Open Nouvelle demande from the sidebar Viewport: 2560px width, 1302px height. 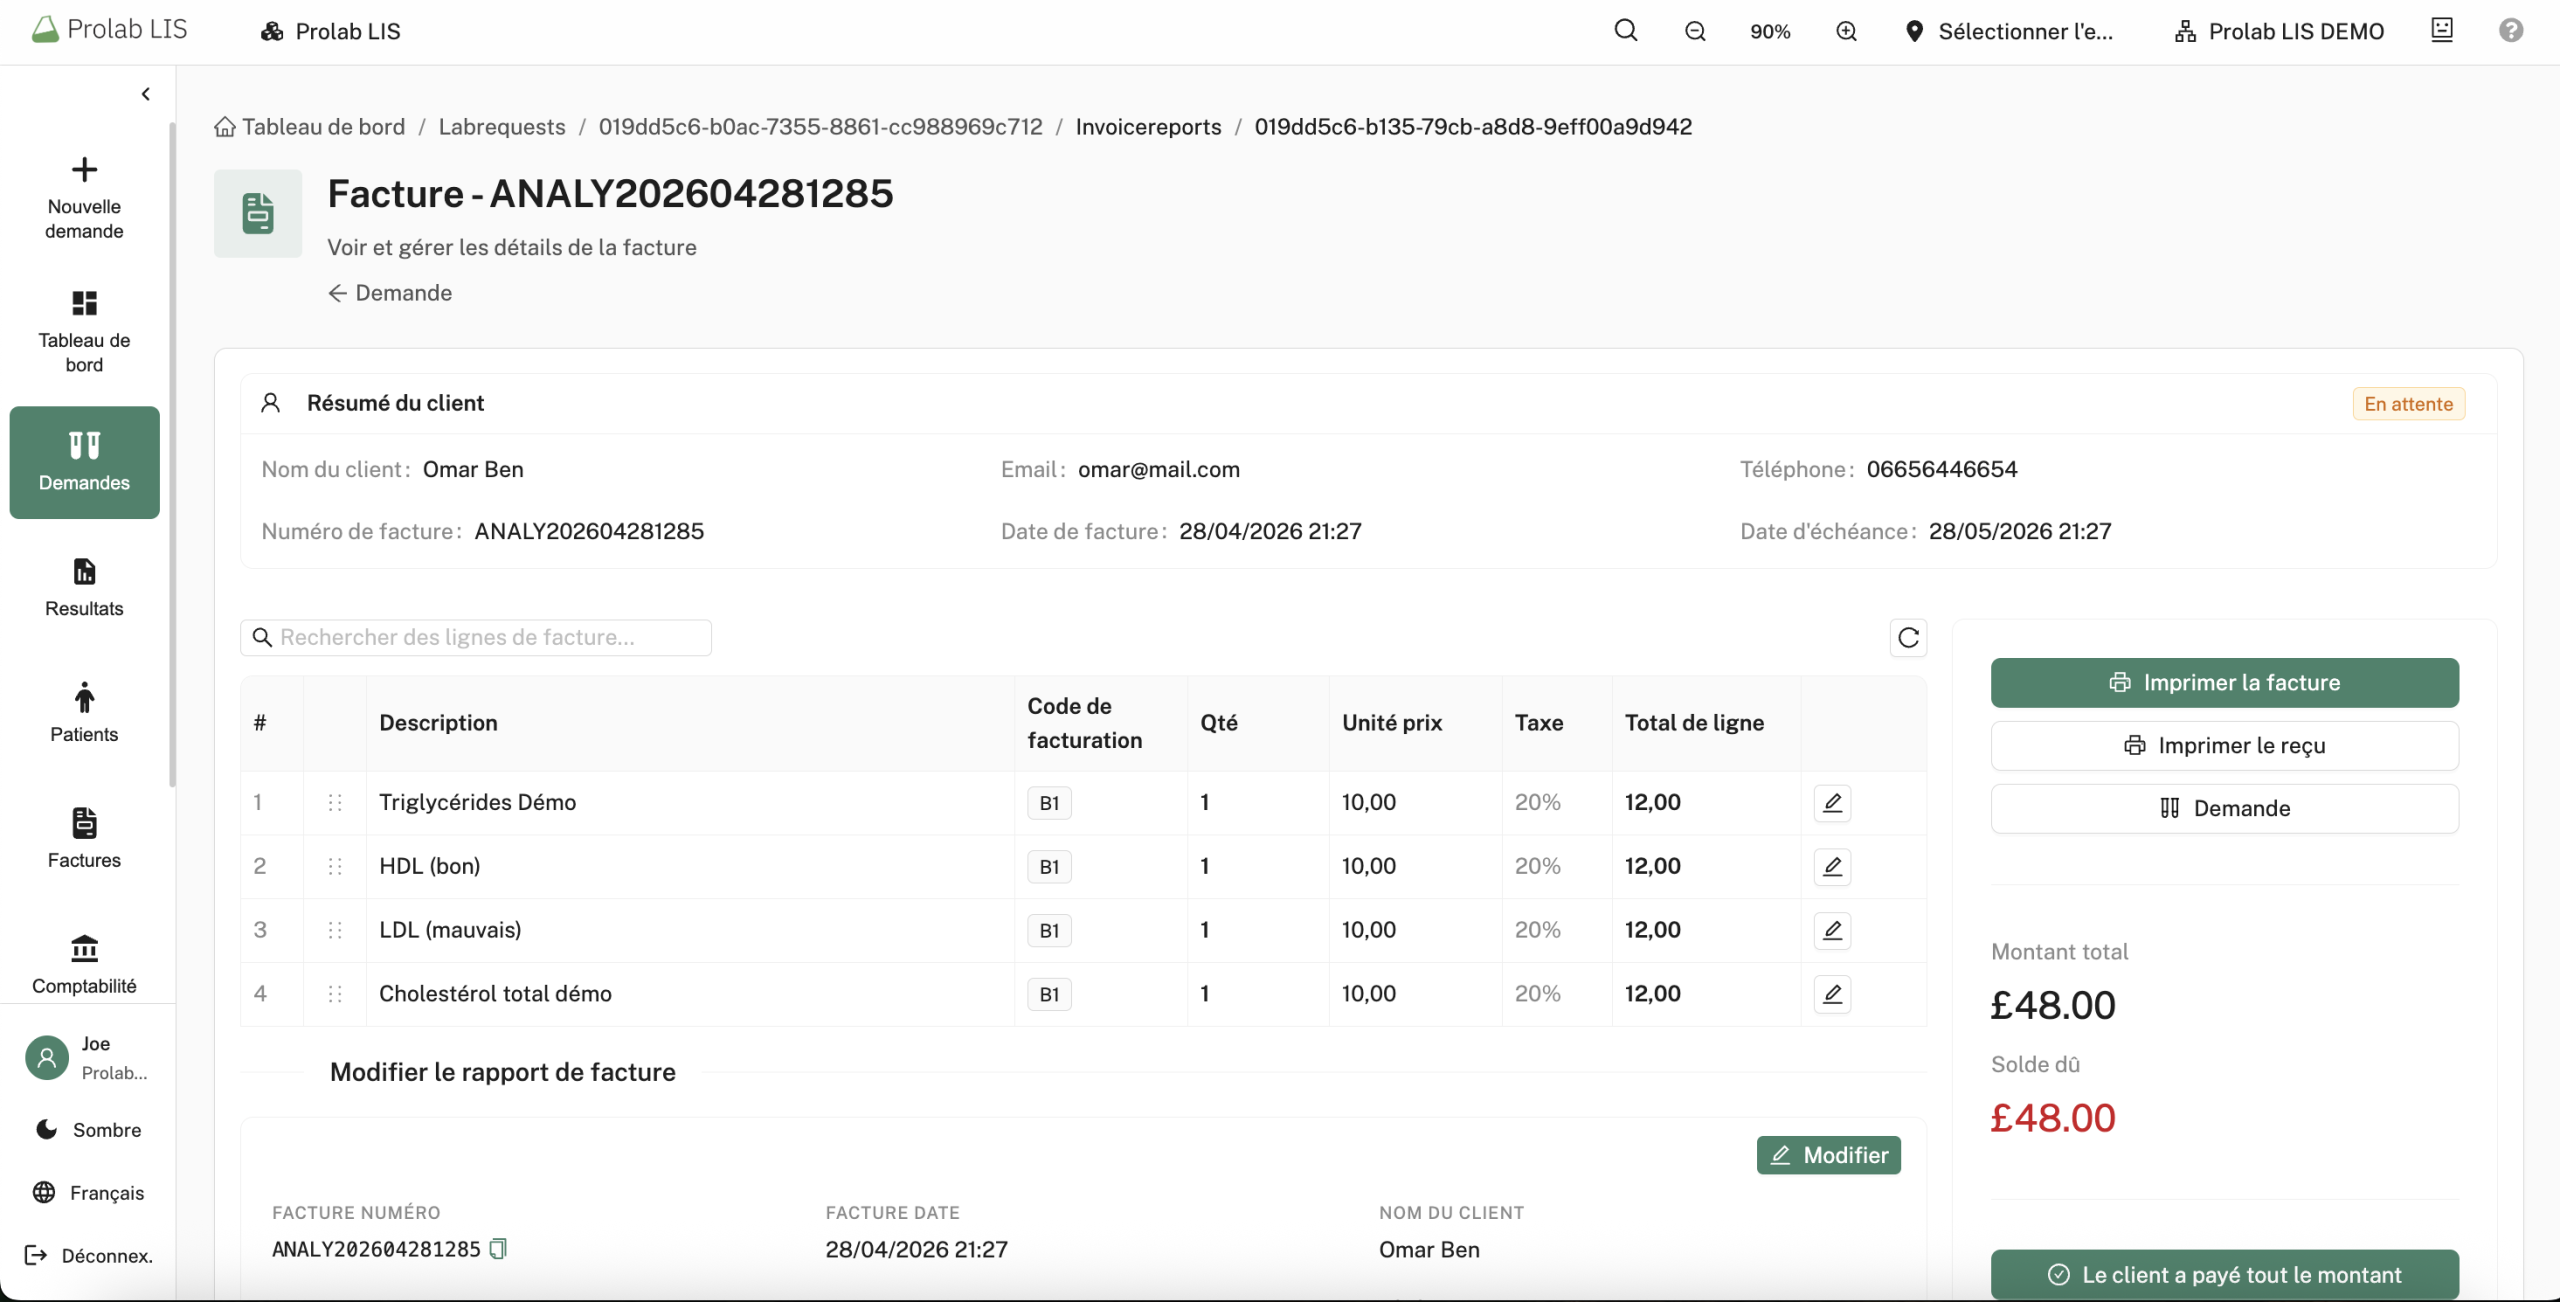84,198
